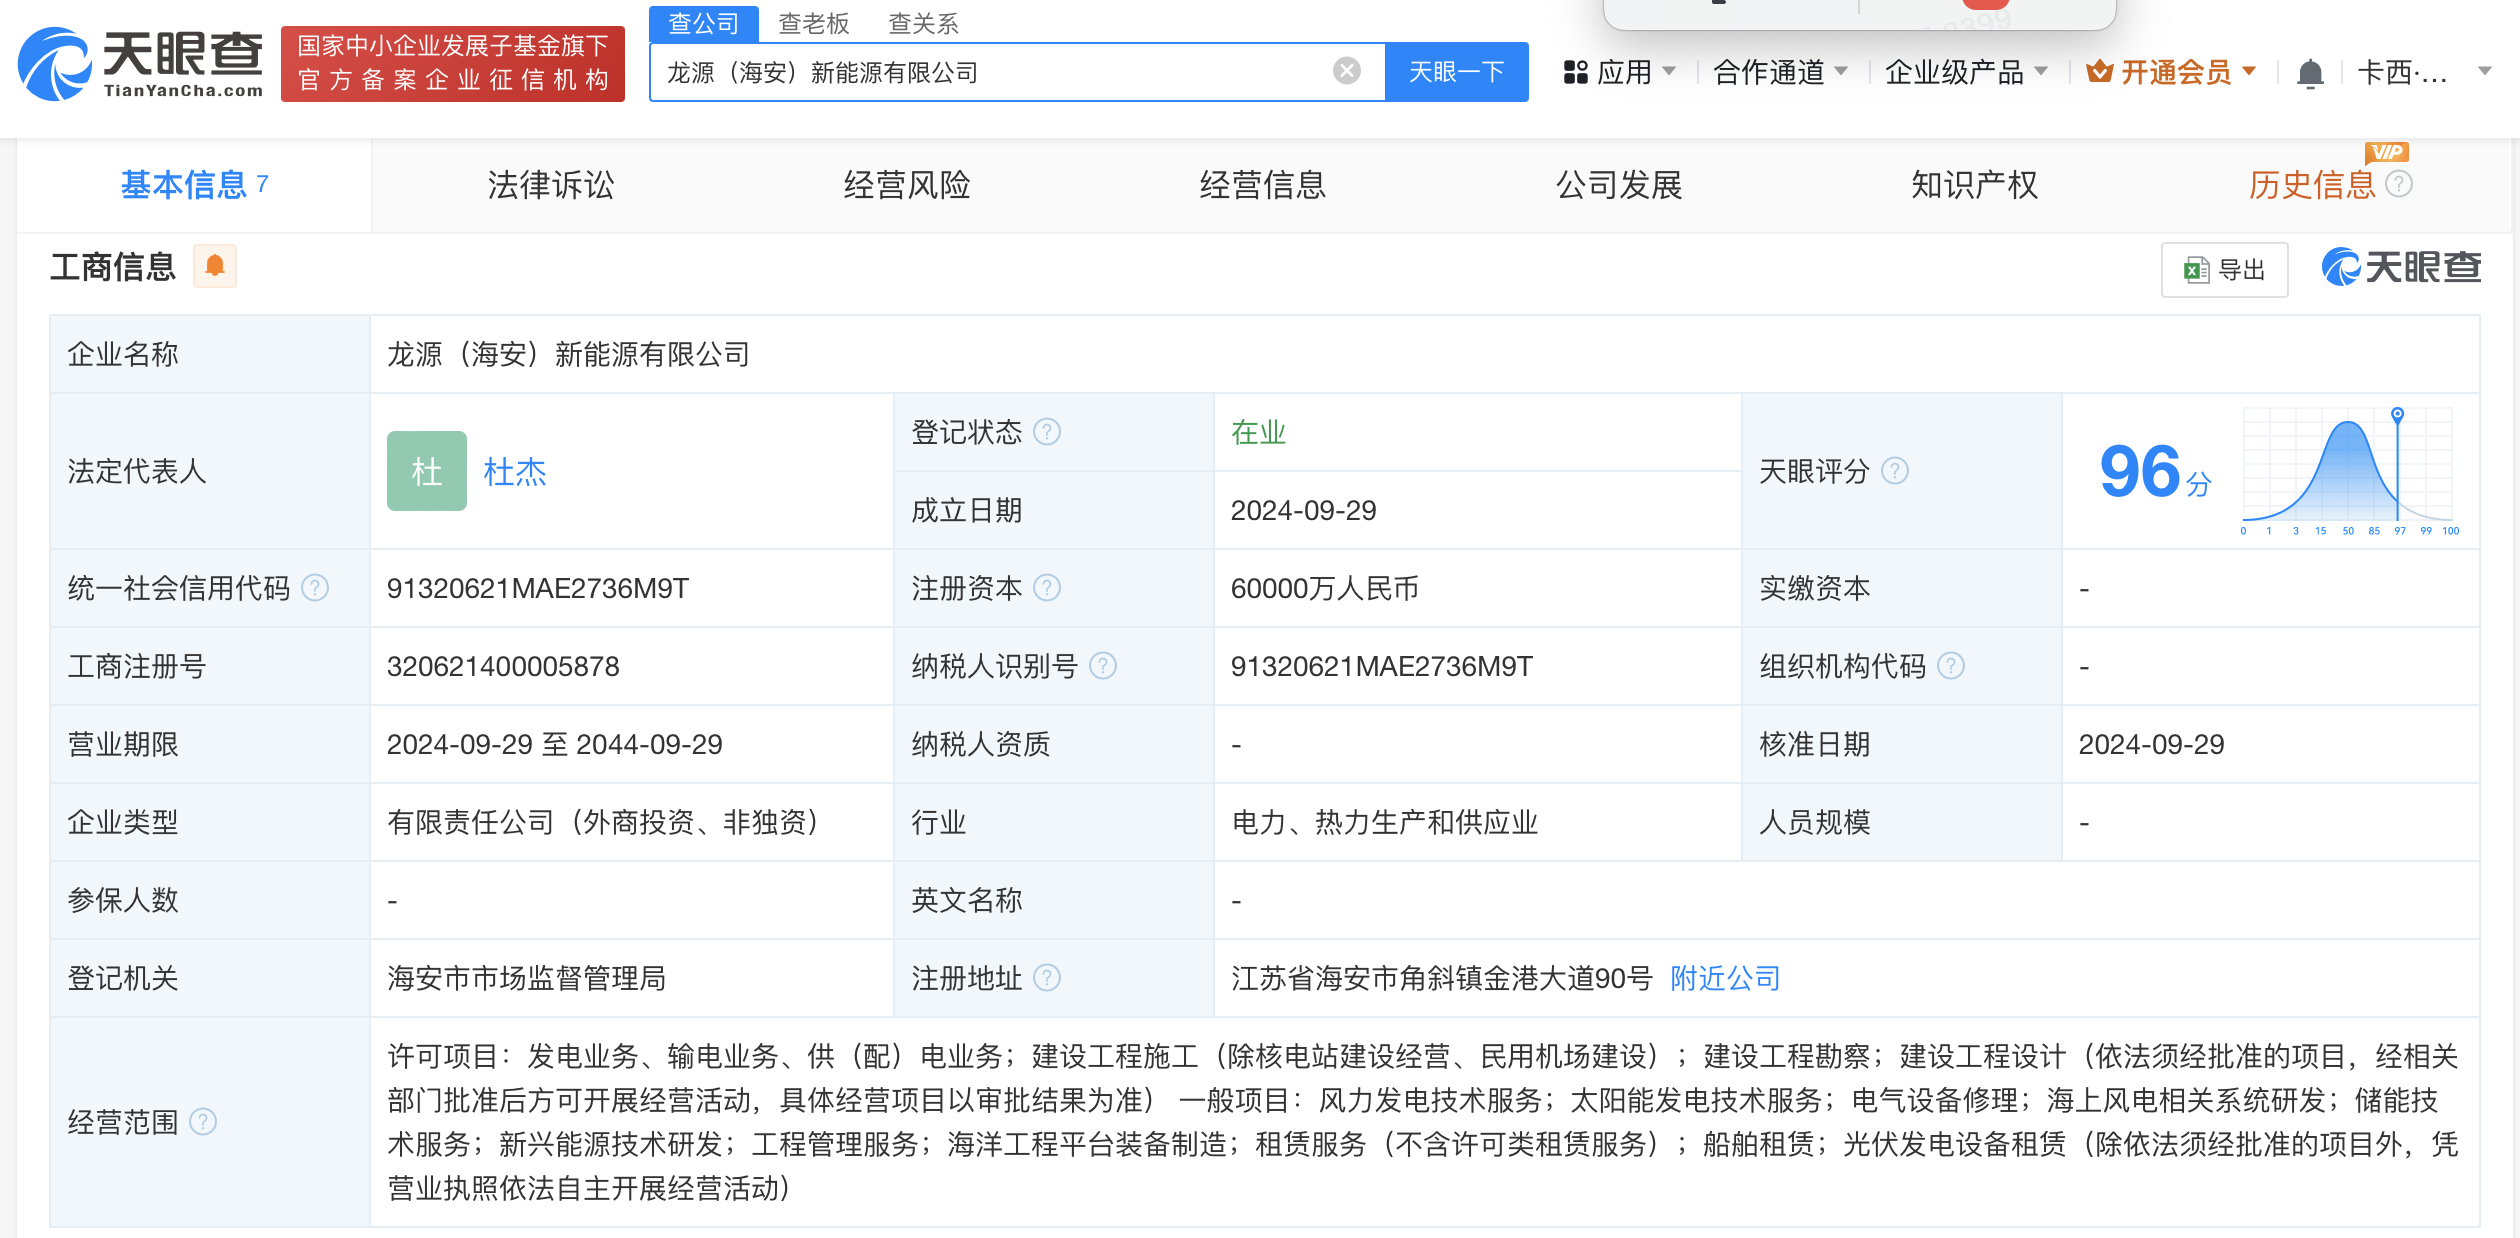This screenshot has height=1238, width=2520.
Task: Clear the search field with X icon
Action: pos(1346,71)
